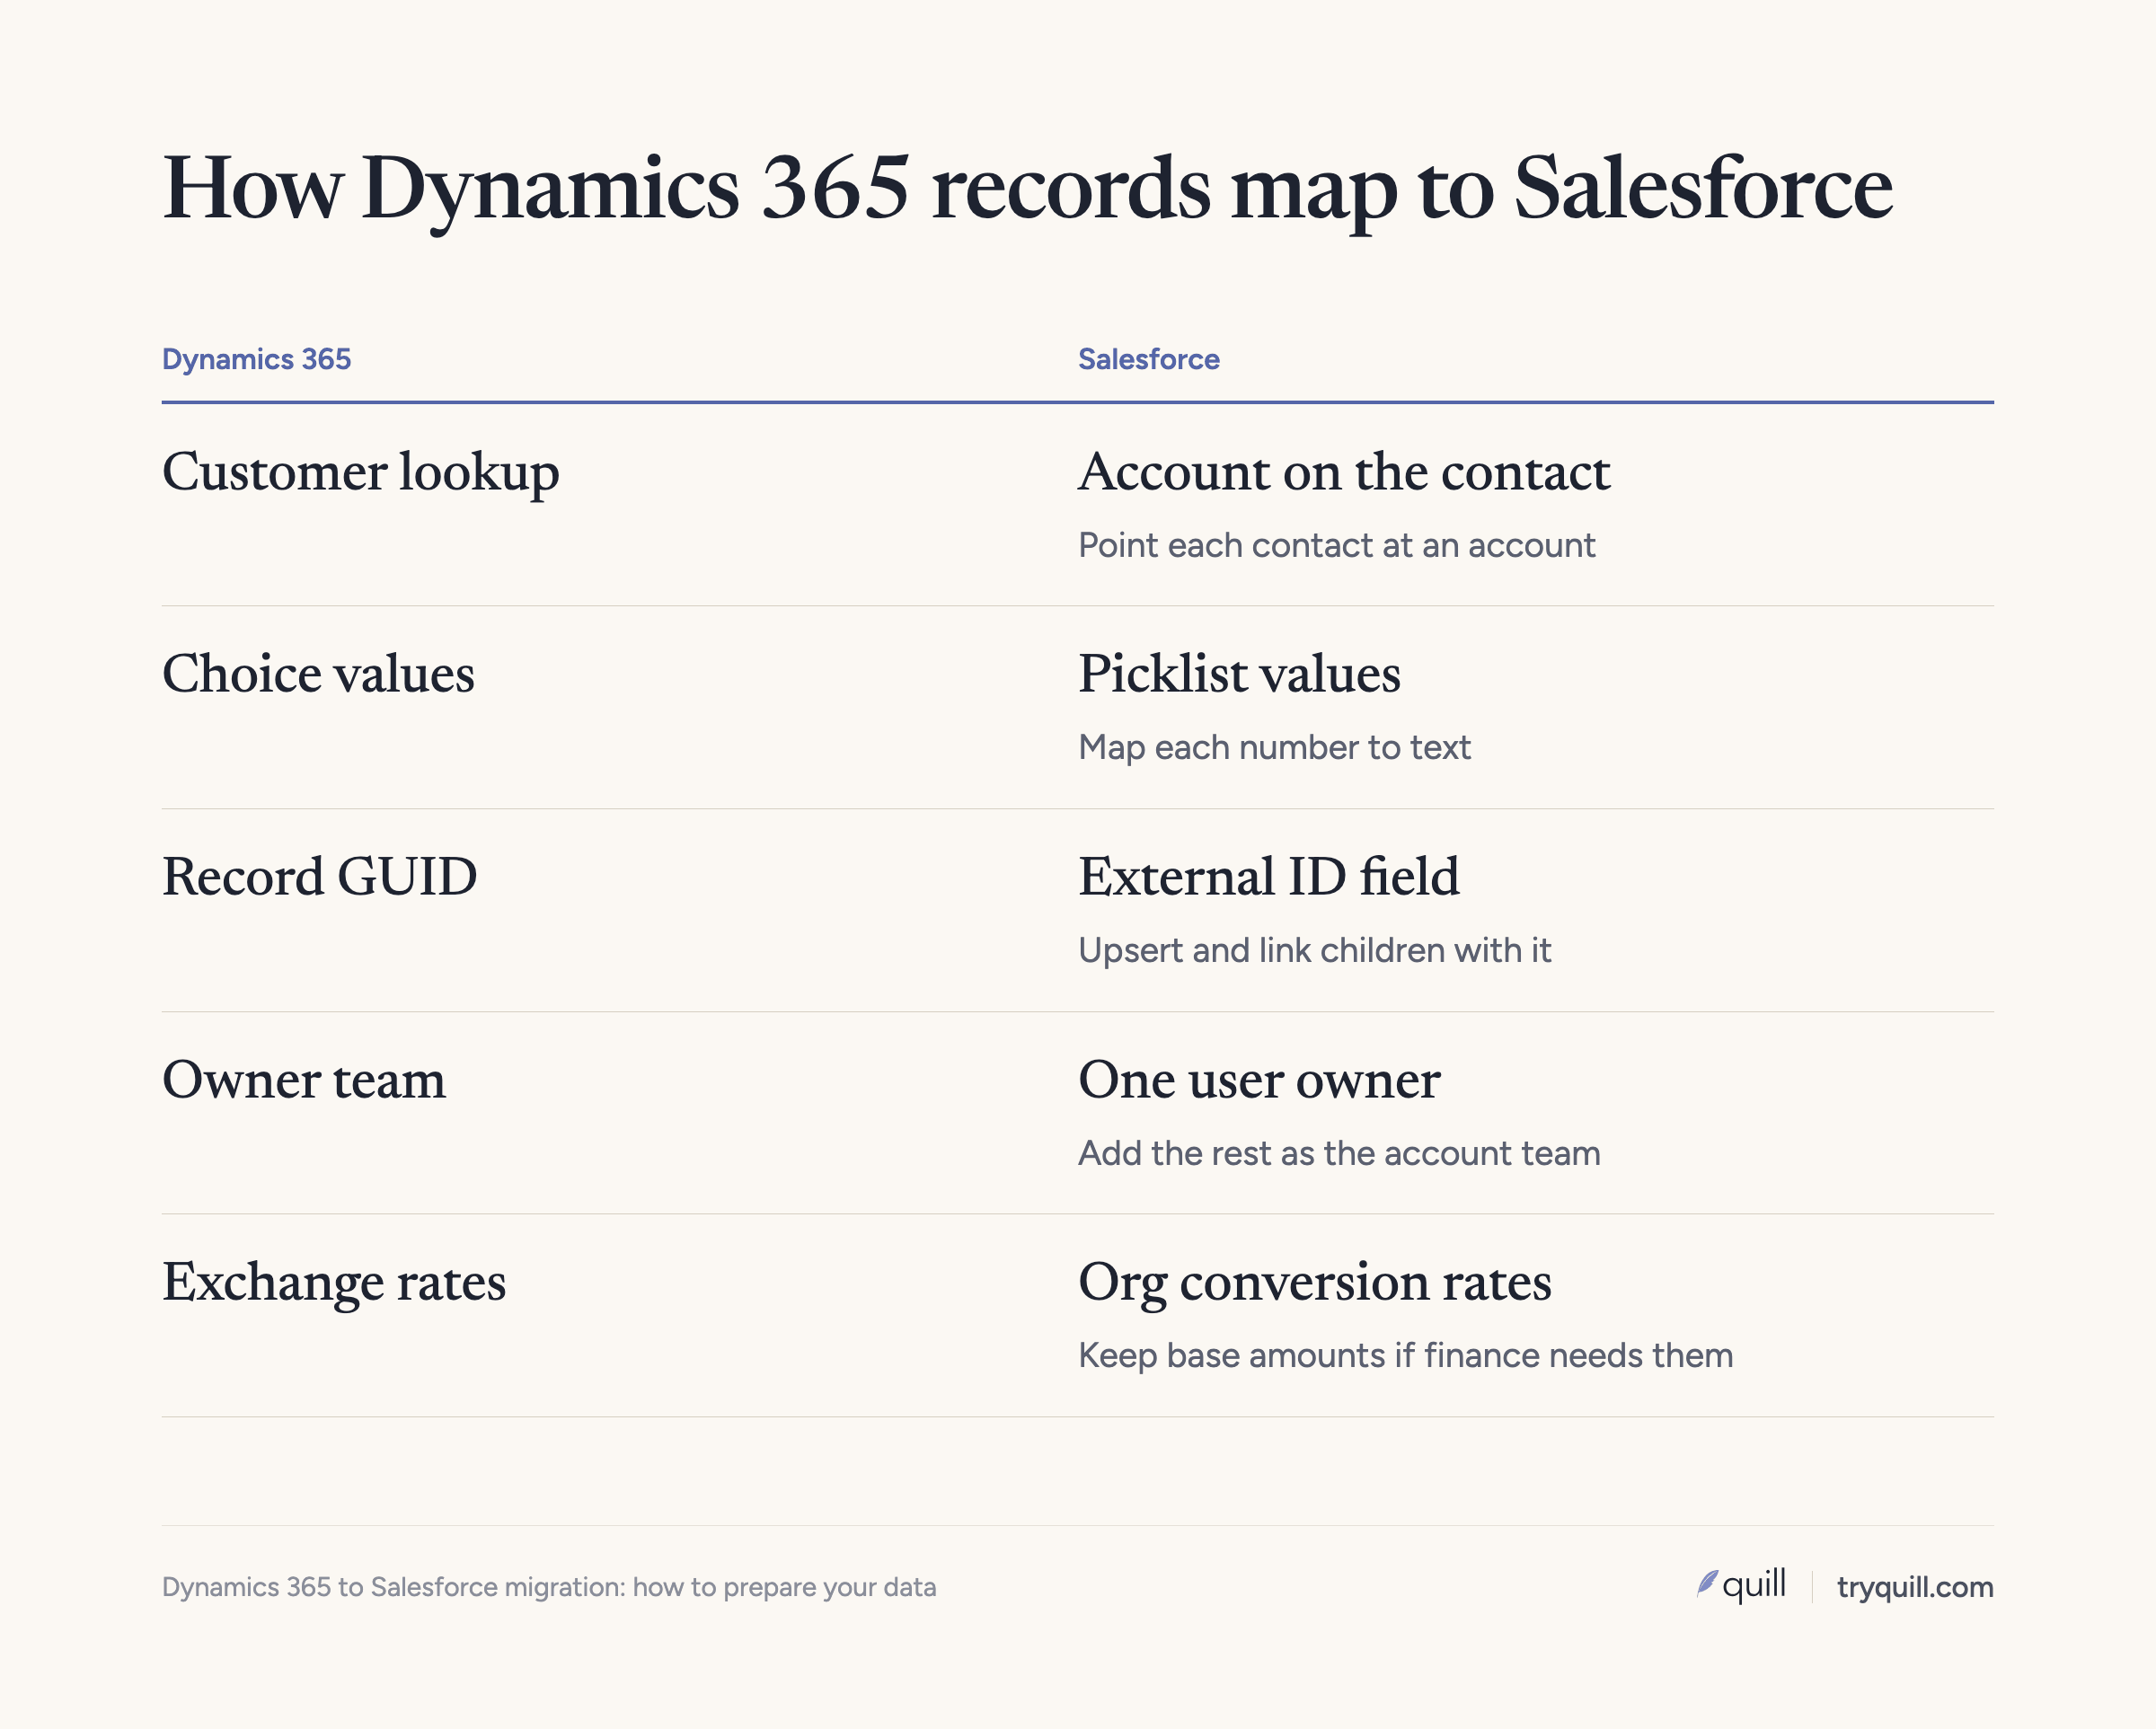Image resolution: width=2156 pixels, height=1729 pixels.
Task: Open the tryquill.com link
Action: [1915, 1587]
